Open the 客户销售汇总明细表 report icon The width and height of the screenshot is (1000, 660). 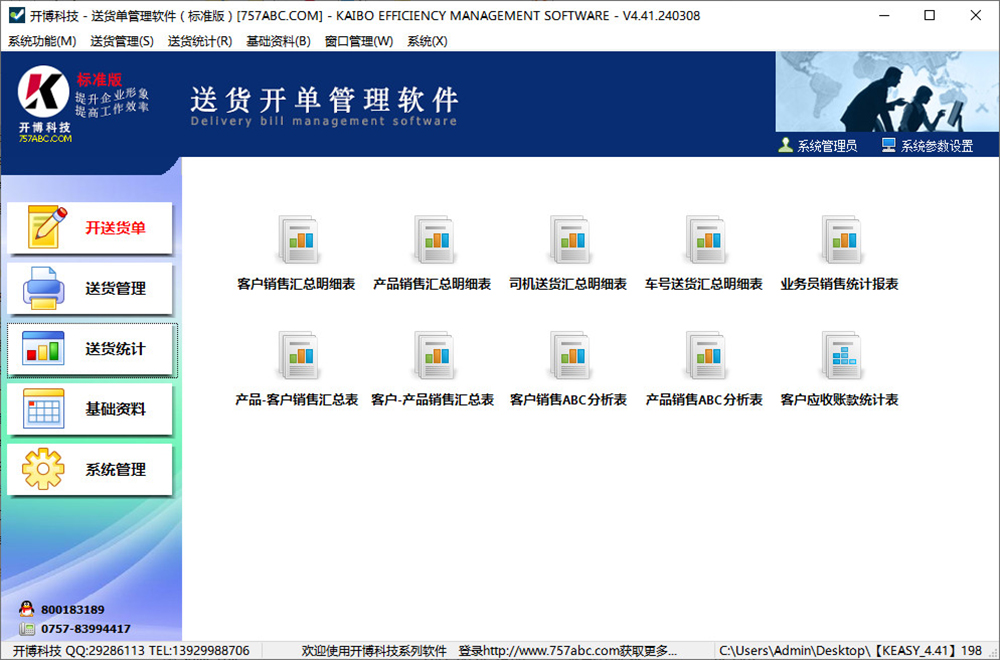[x=297, y=239]
